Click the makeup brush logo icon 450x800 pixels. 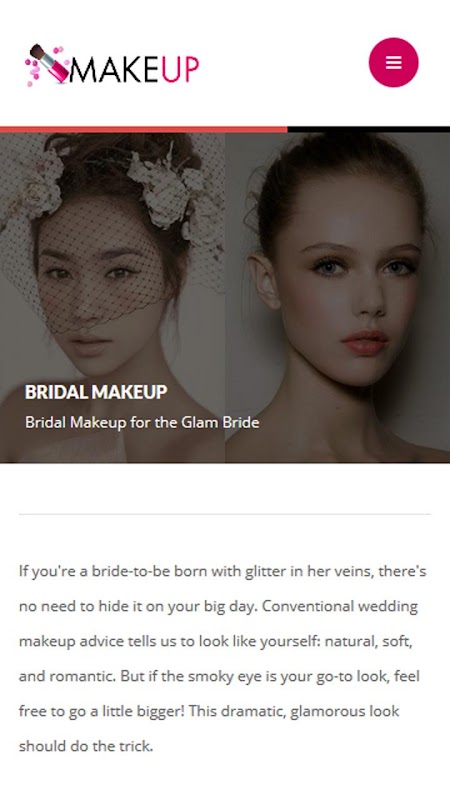[x=50, y=63]
